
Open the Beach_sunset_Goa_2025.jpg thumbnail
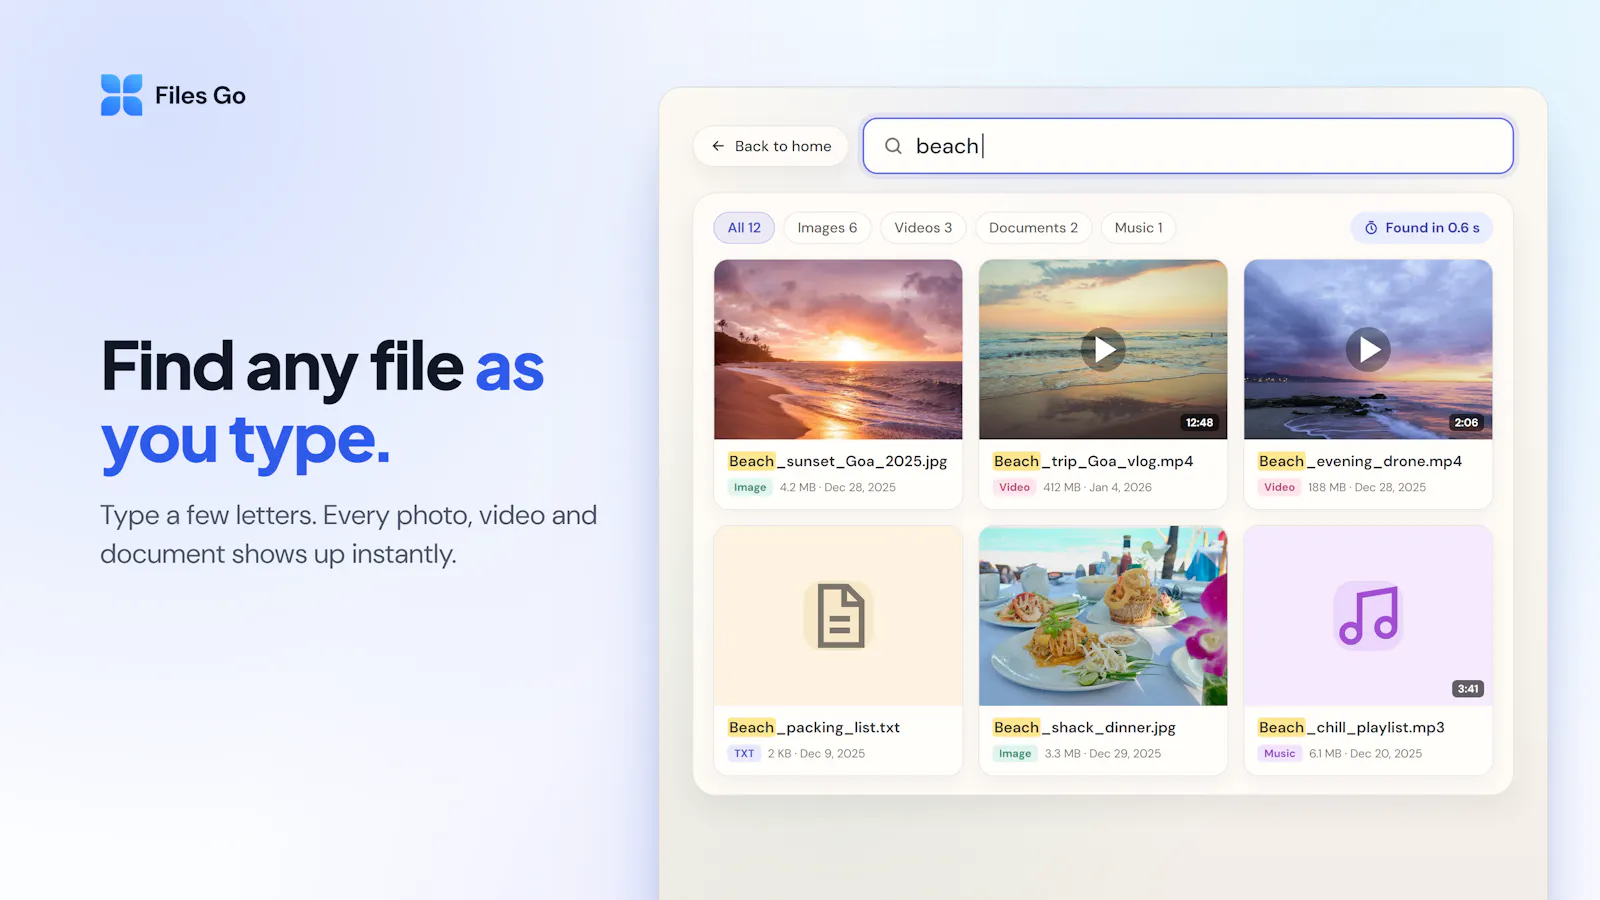pos(838,349)
